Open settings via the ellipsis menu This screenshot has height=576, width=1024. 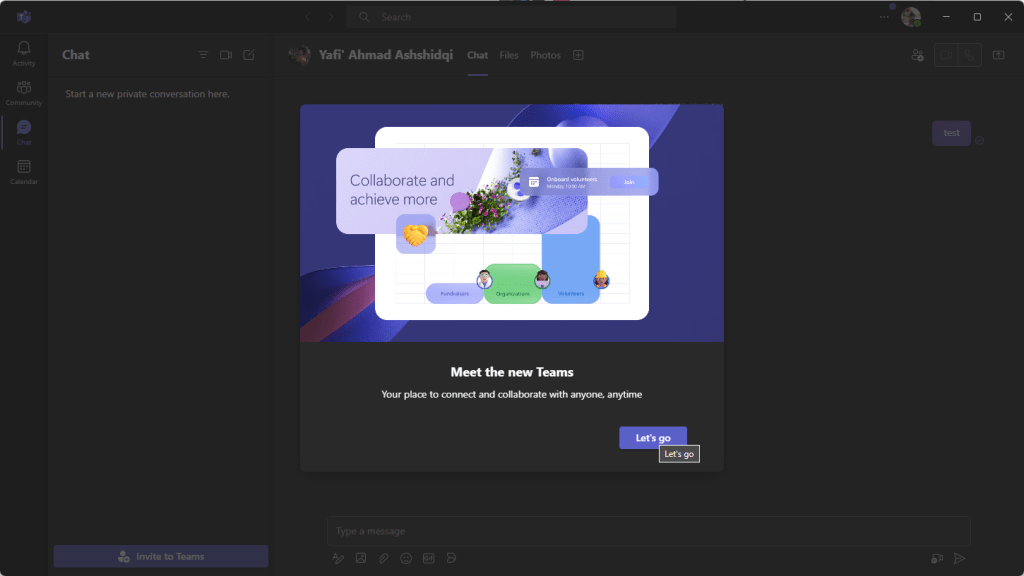coord(882,17)
